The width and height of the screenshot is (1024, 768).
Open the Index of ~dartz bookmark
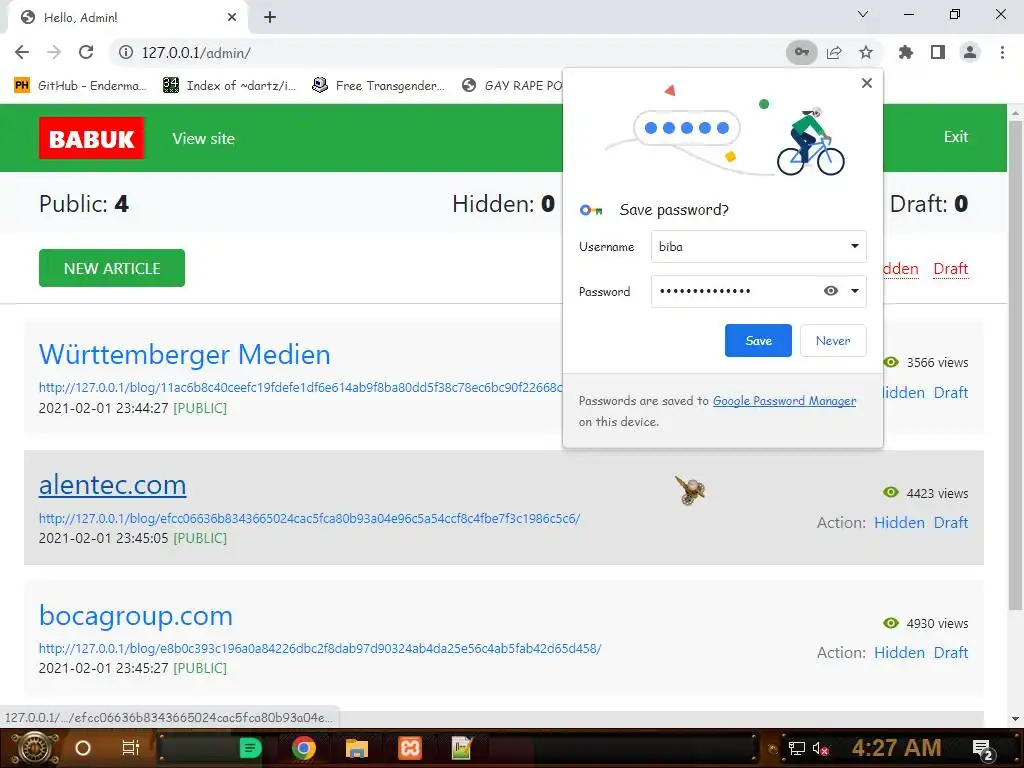[x=229, y=86]
